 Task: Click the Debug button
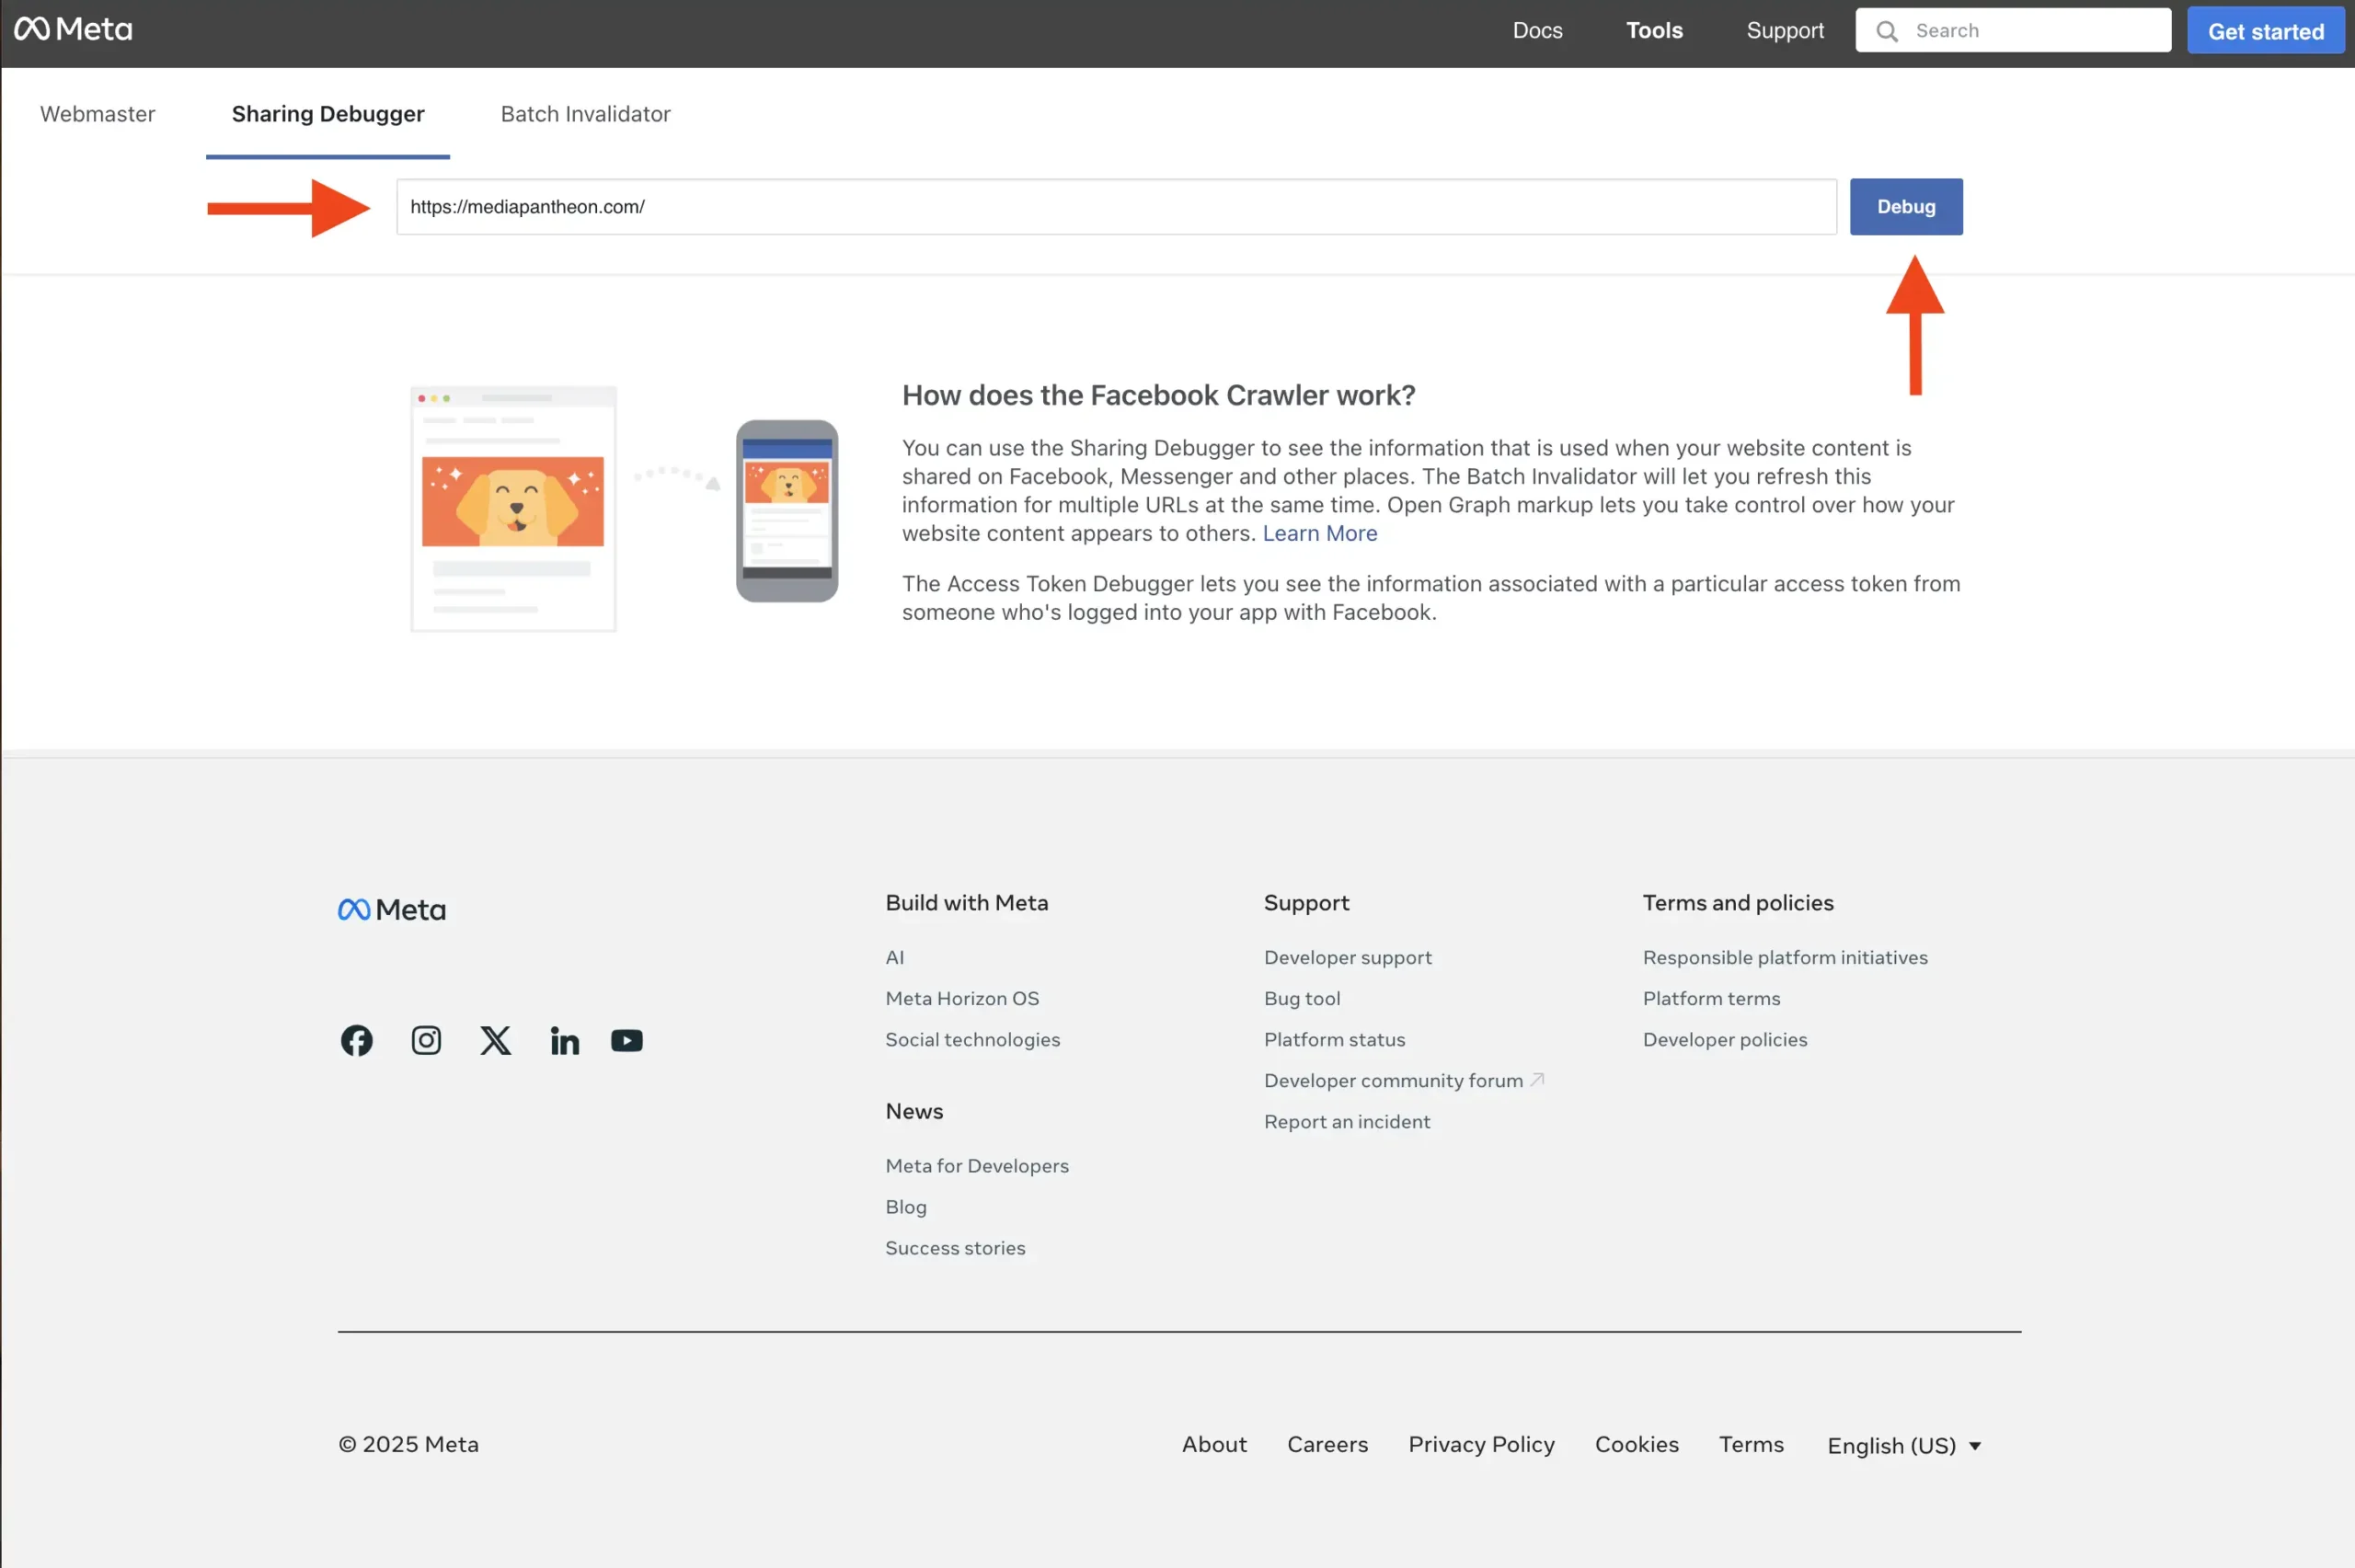pyautogui.click(x=1906, y=207)
